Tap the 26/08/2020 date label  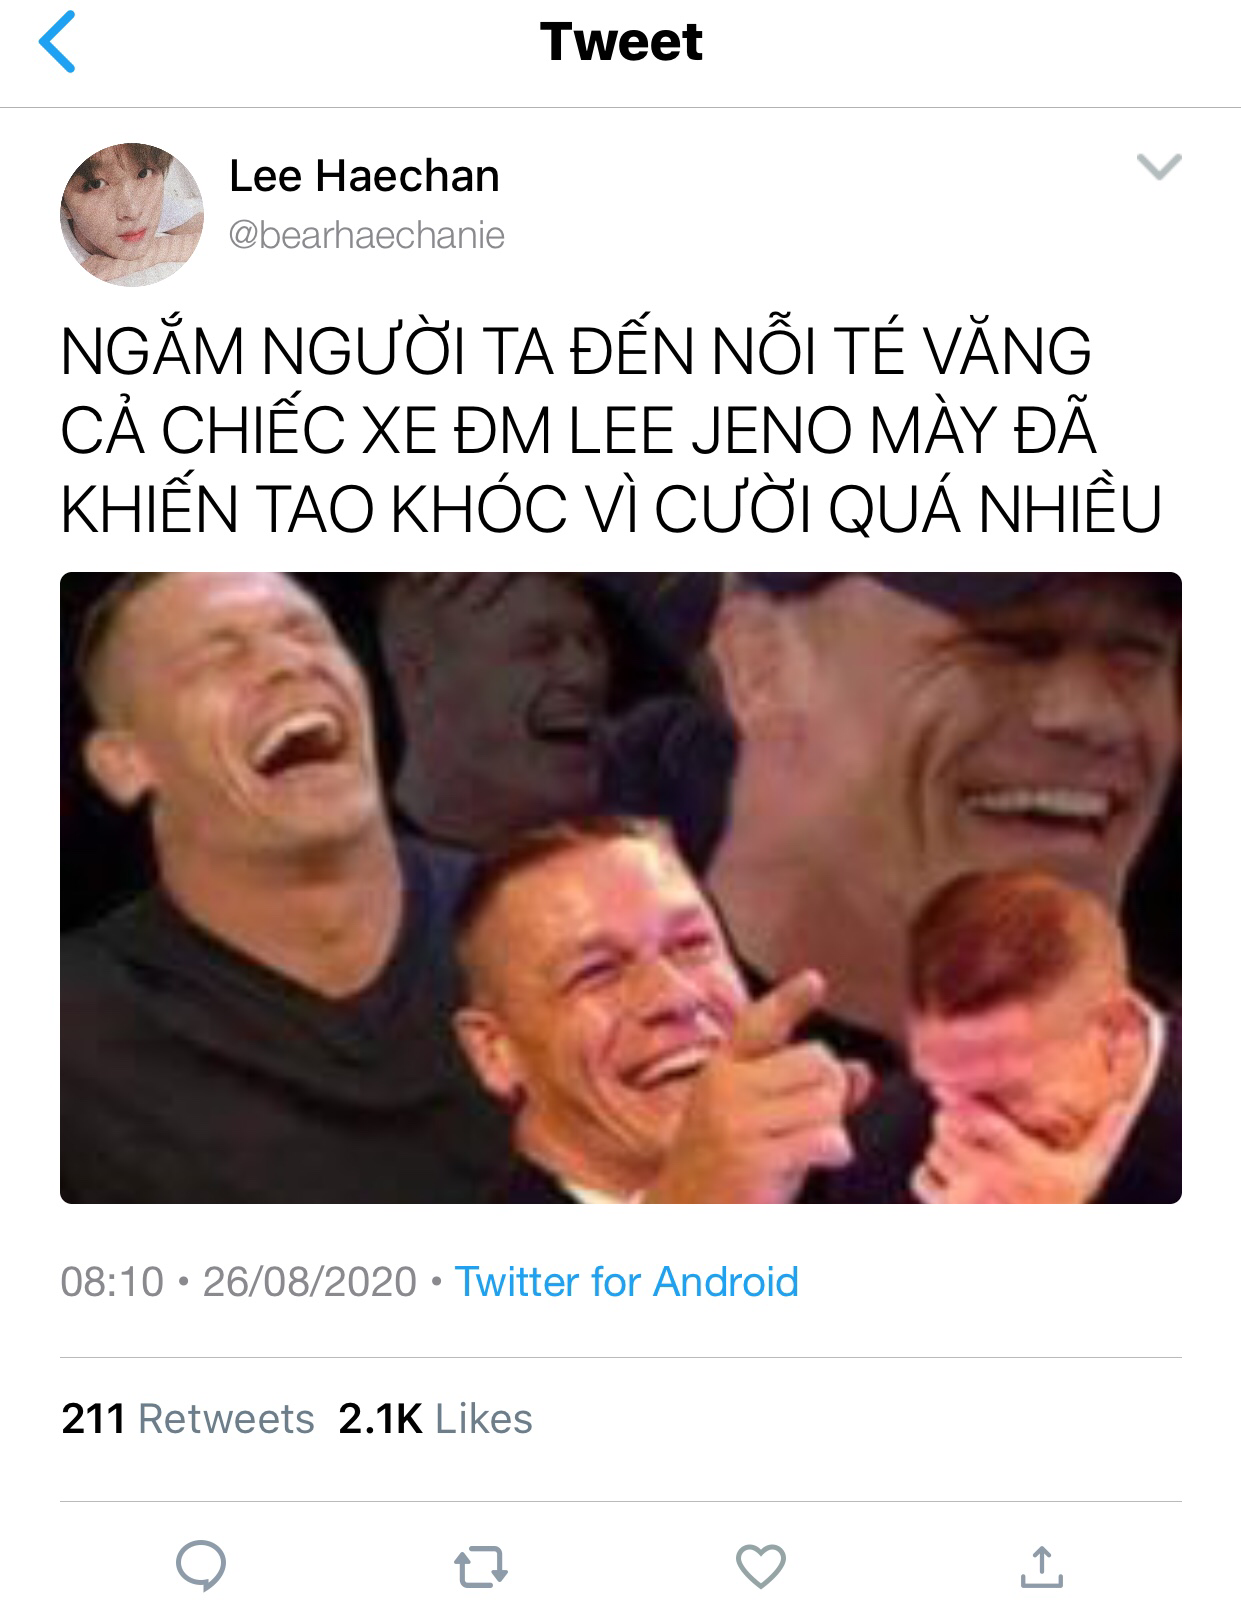[x=310, y=1281]
